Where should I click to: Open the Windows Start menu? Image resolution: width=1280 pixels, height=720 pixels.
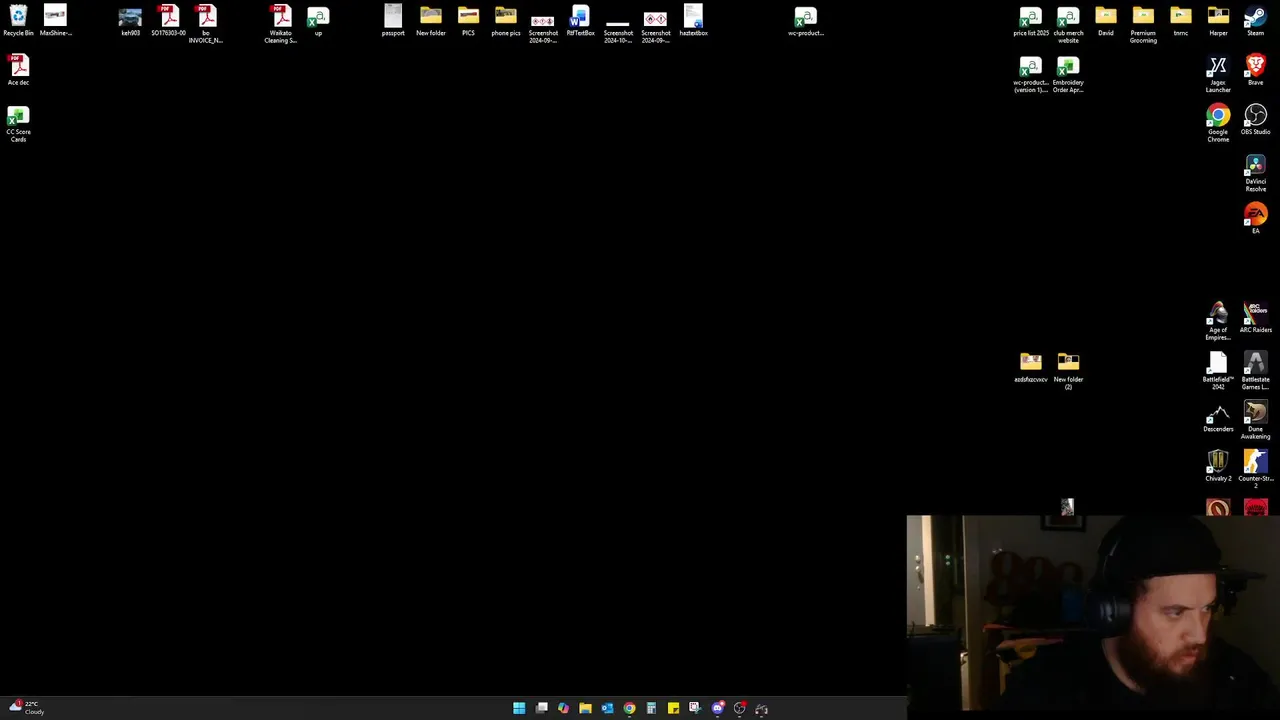point(519,708)
